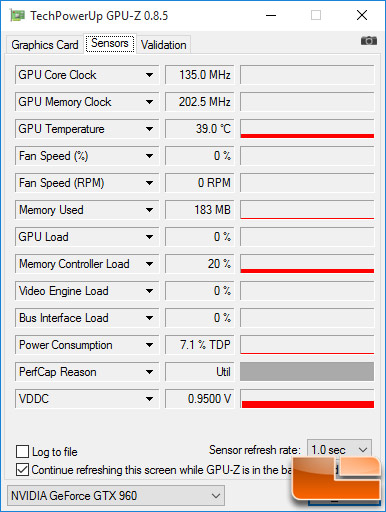Expand Fan Speed (RPM) sensor options
Screen dimensions: 386x512
click(x=149, y=183)
